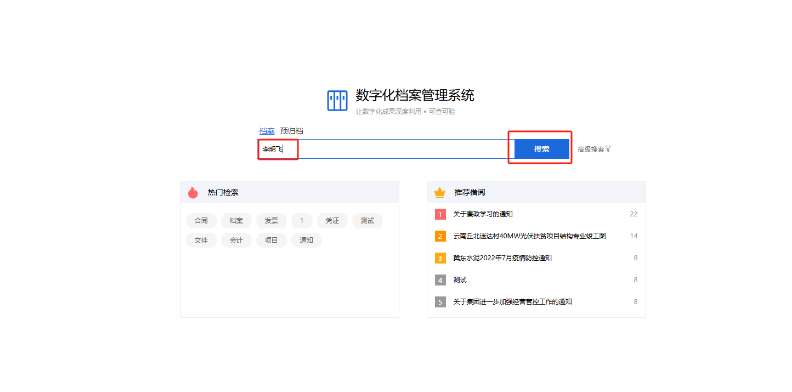Switch to the 预归档 tab
The width and height of the screenshot is (792, 392).
click(292, 131)
